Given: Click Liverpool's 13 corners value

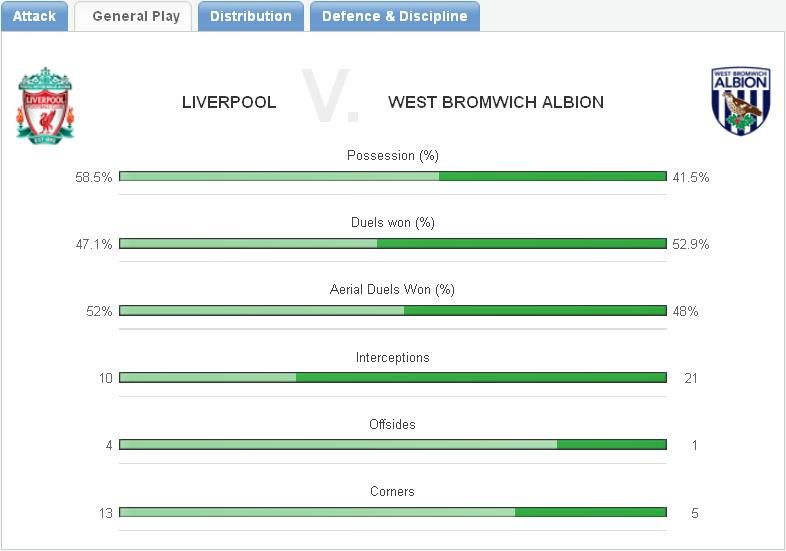Looking at the screenshot, I should (105, 513).
